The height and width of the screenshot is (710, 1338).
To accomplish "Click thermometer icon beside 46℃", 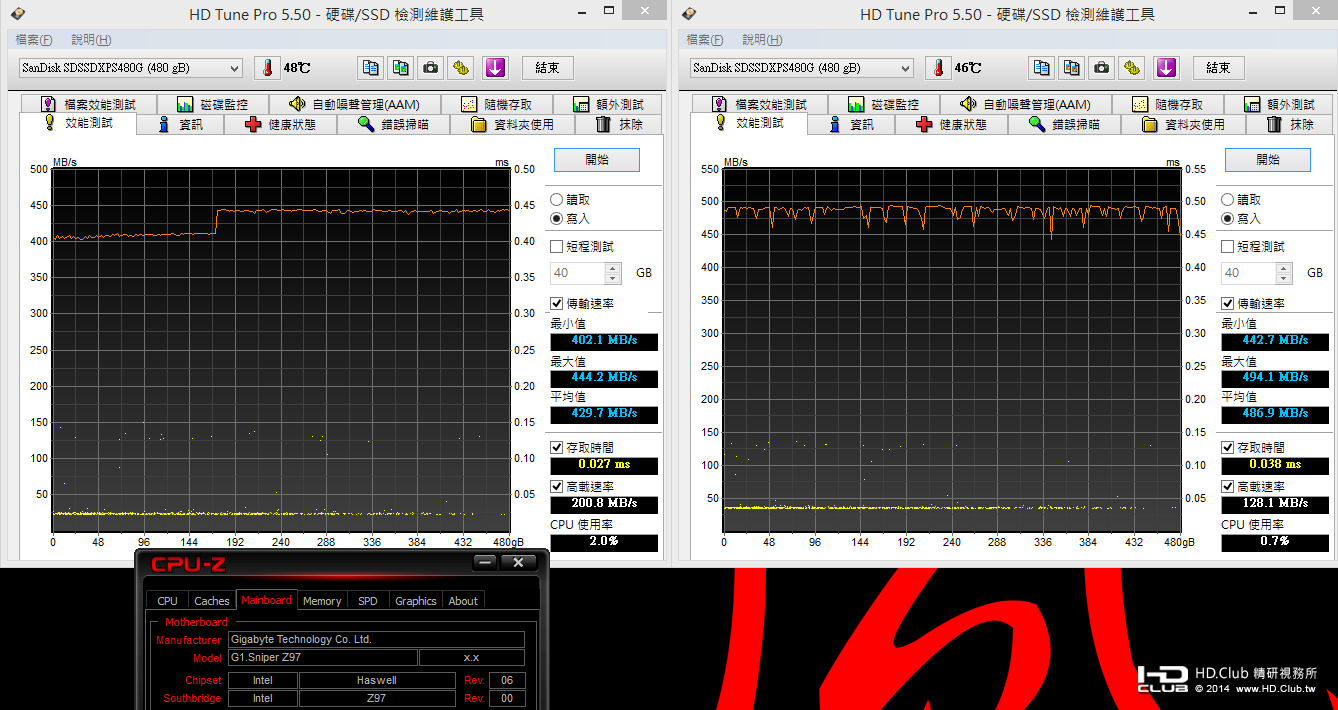I will coord(938,68).
